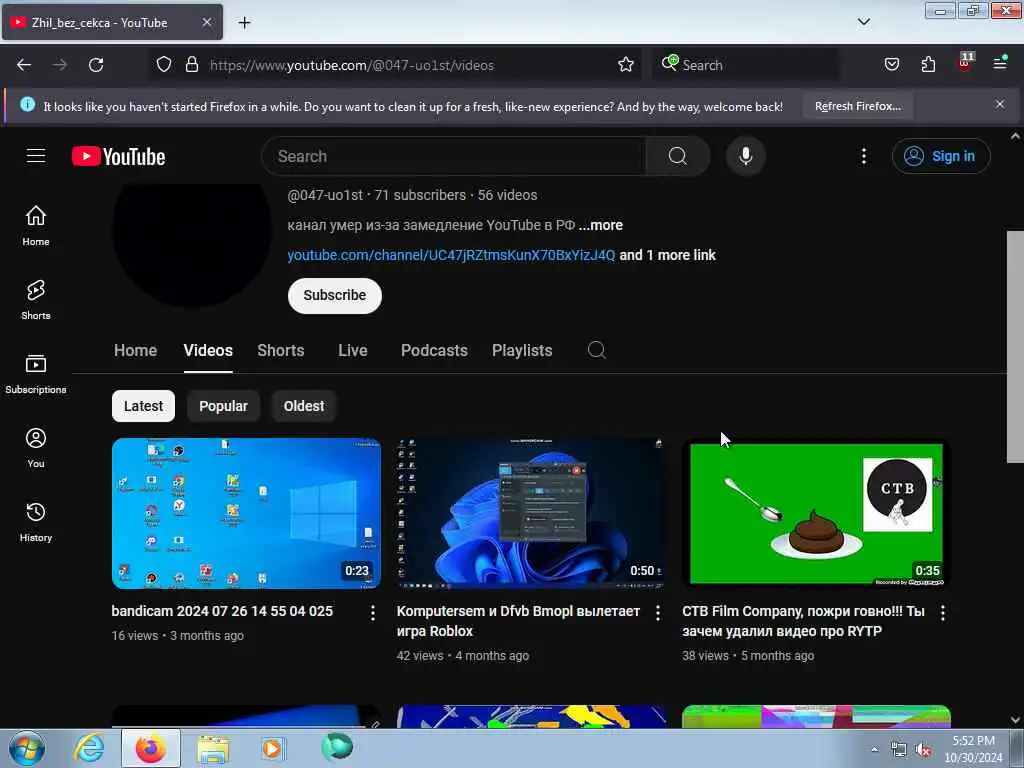The image size is (1024, 768).
Task: Open Firefox application menu
Action: coord(1000,63)
